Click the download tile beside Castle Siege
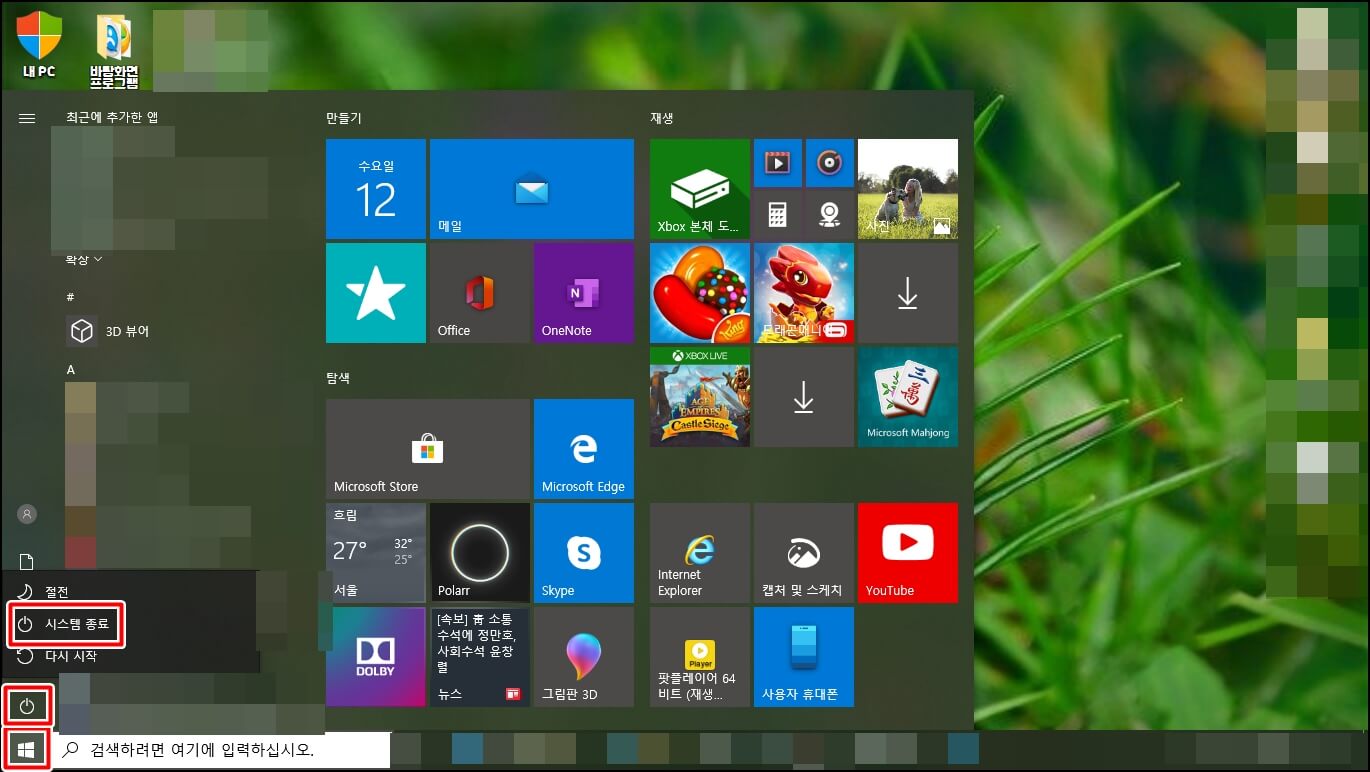 (804, 397)
